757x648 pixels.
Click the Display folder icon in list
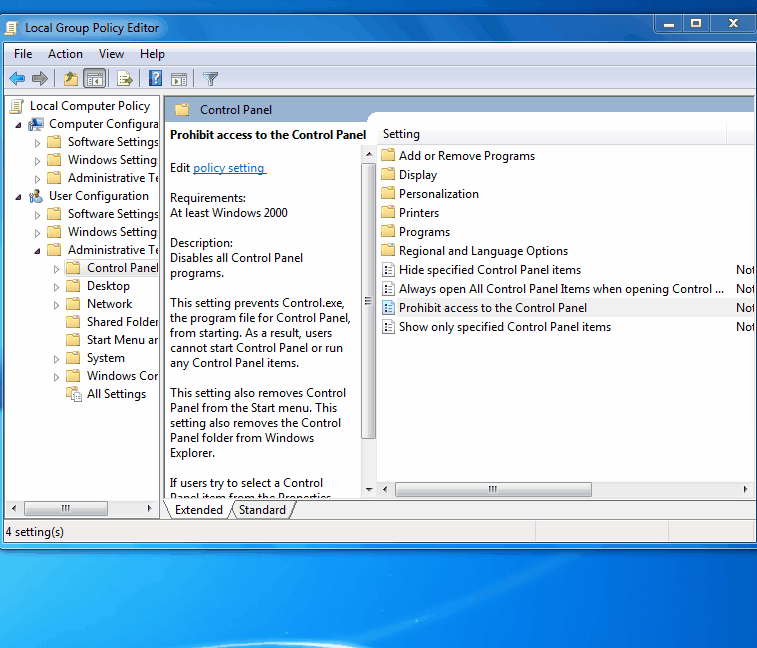click(388, 174)
